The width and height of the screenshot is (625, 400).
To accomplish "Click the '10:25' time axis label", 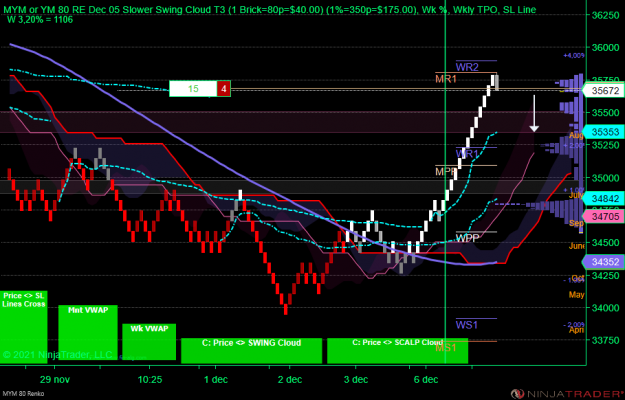I will 150,379.
